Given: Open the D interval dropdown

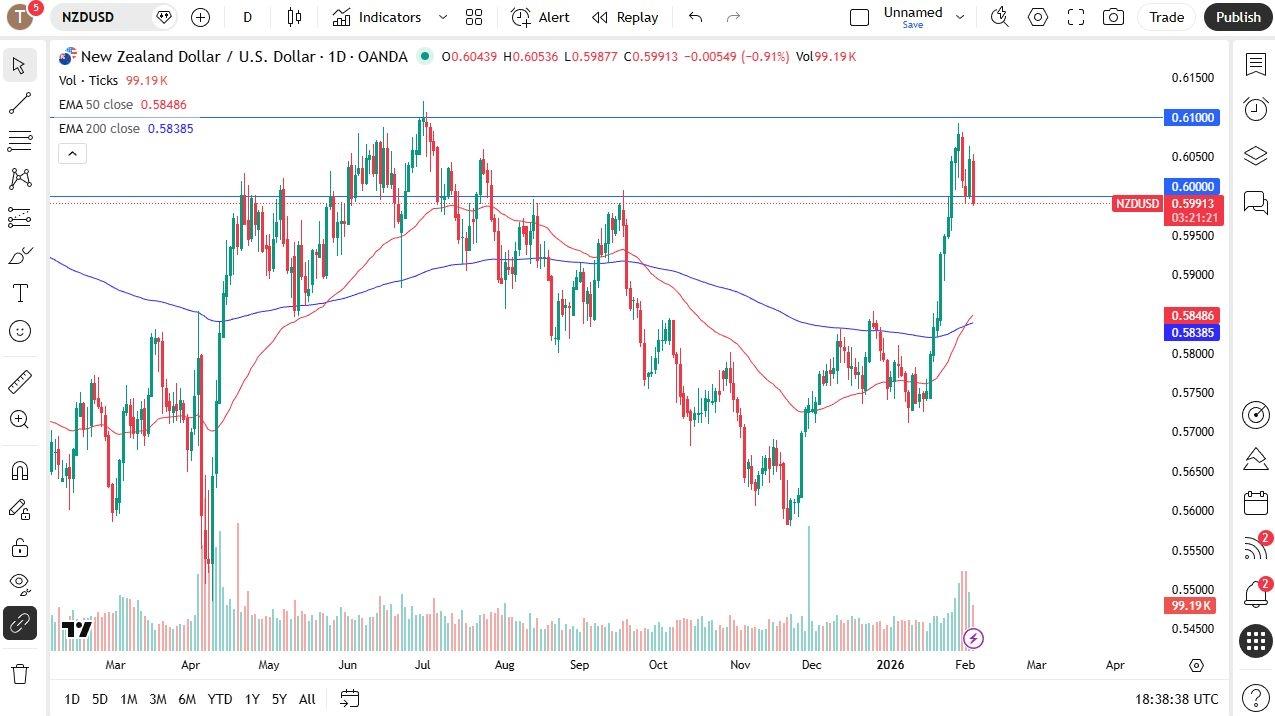Looking at the screenshot, I should (x=247, y=17).
